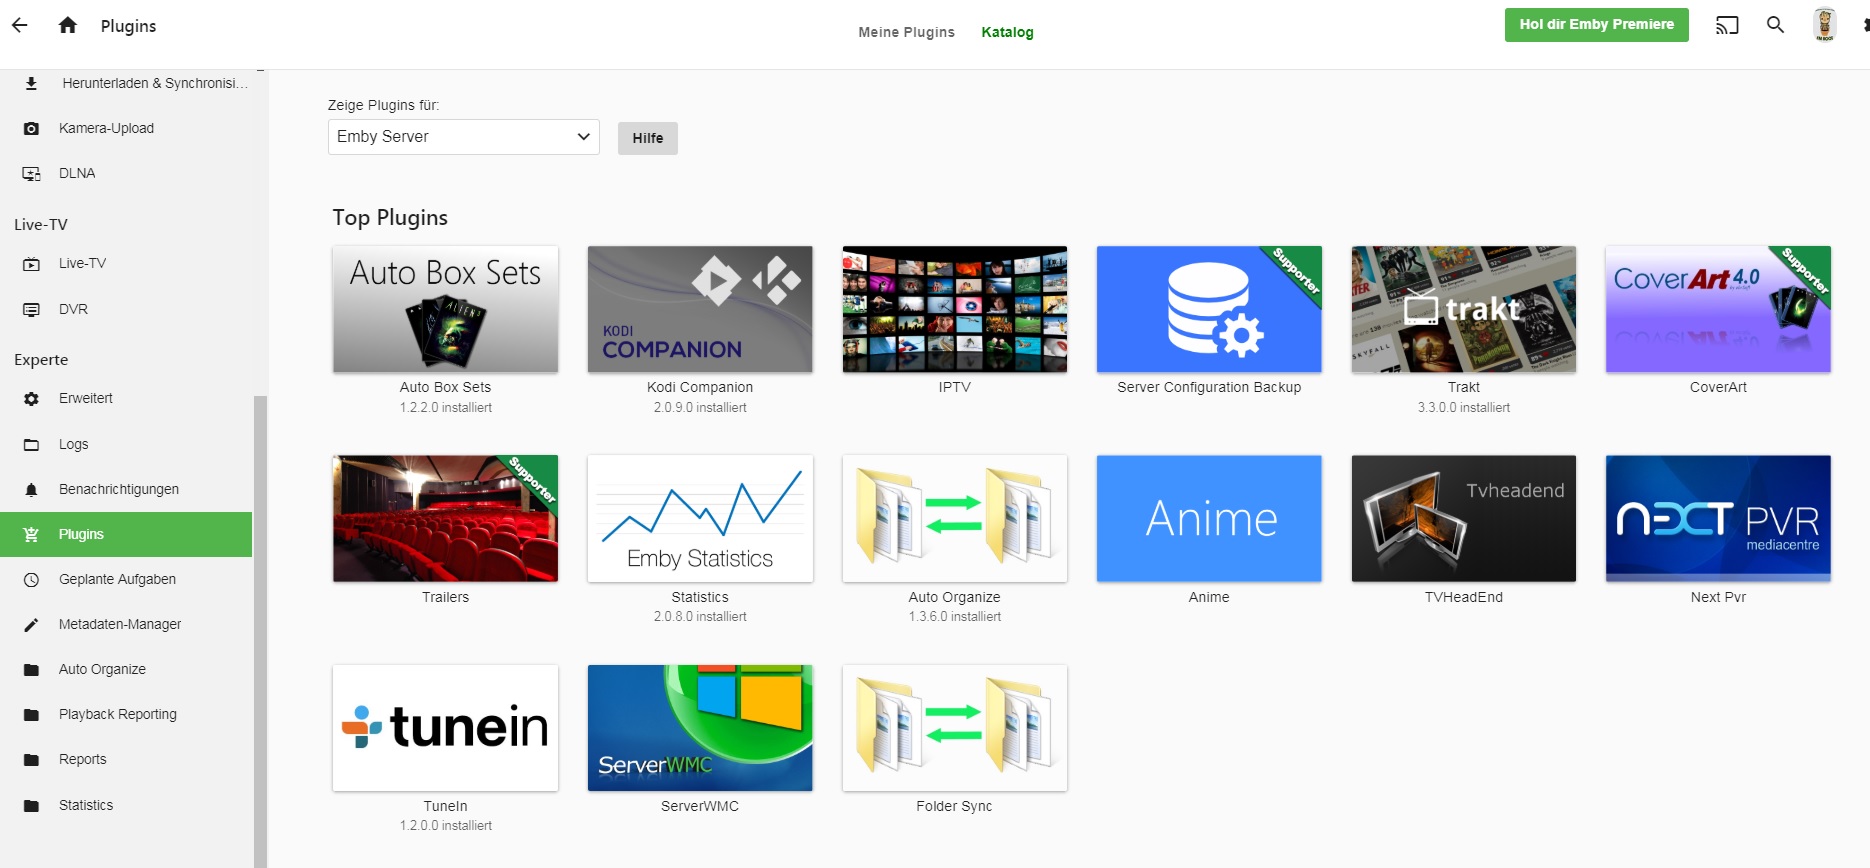Open the Emby Server plugin filter dropdown
This screenshot has width=1870, height=868.
point(464,137)
